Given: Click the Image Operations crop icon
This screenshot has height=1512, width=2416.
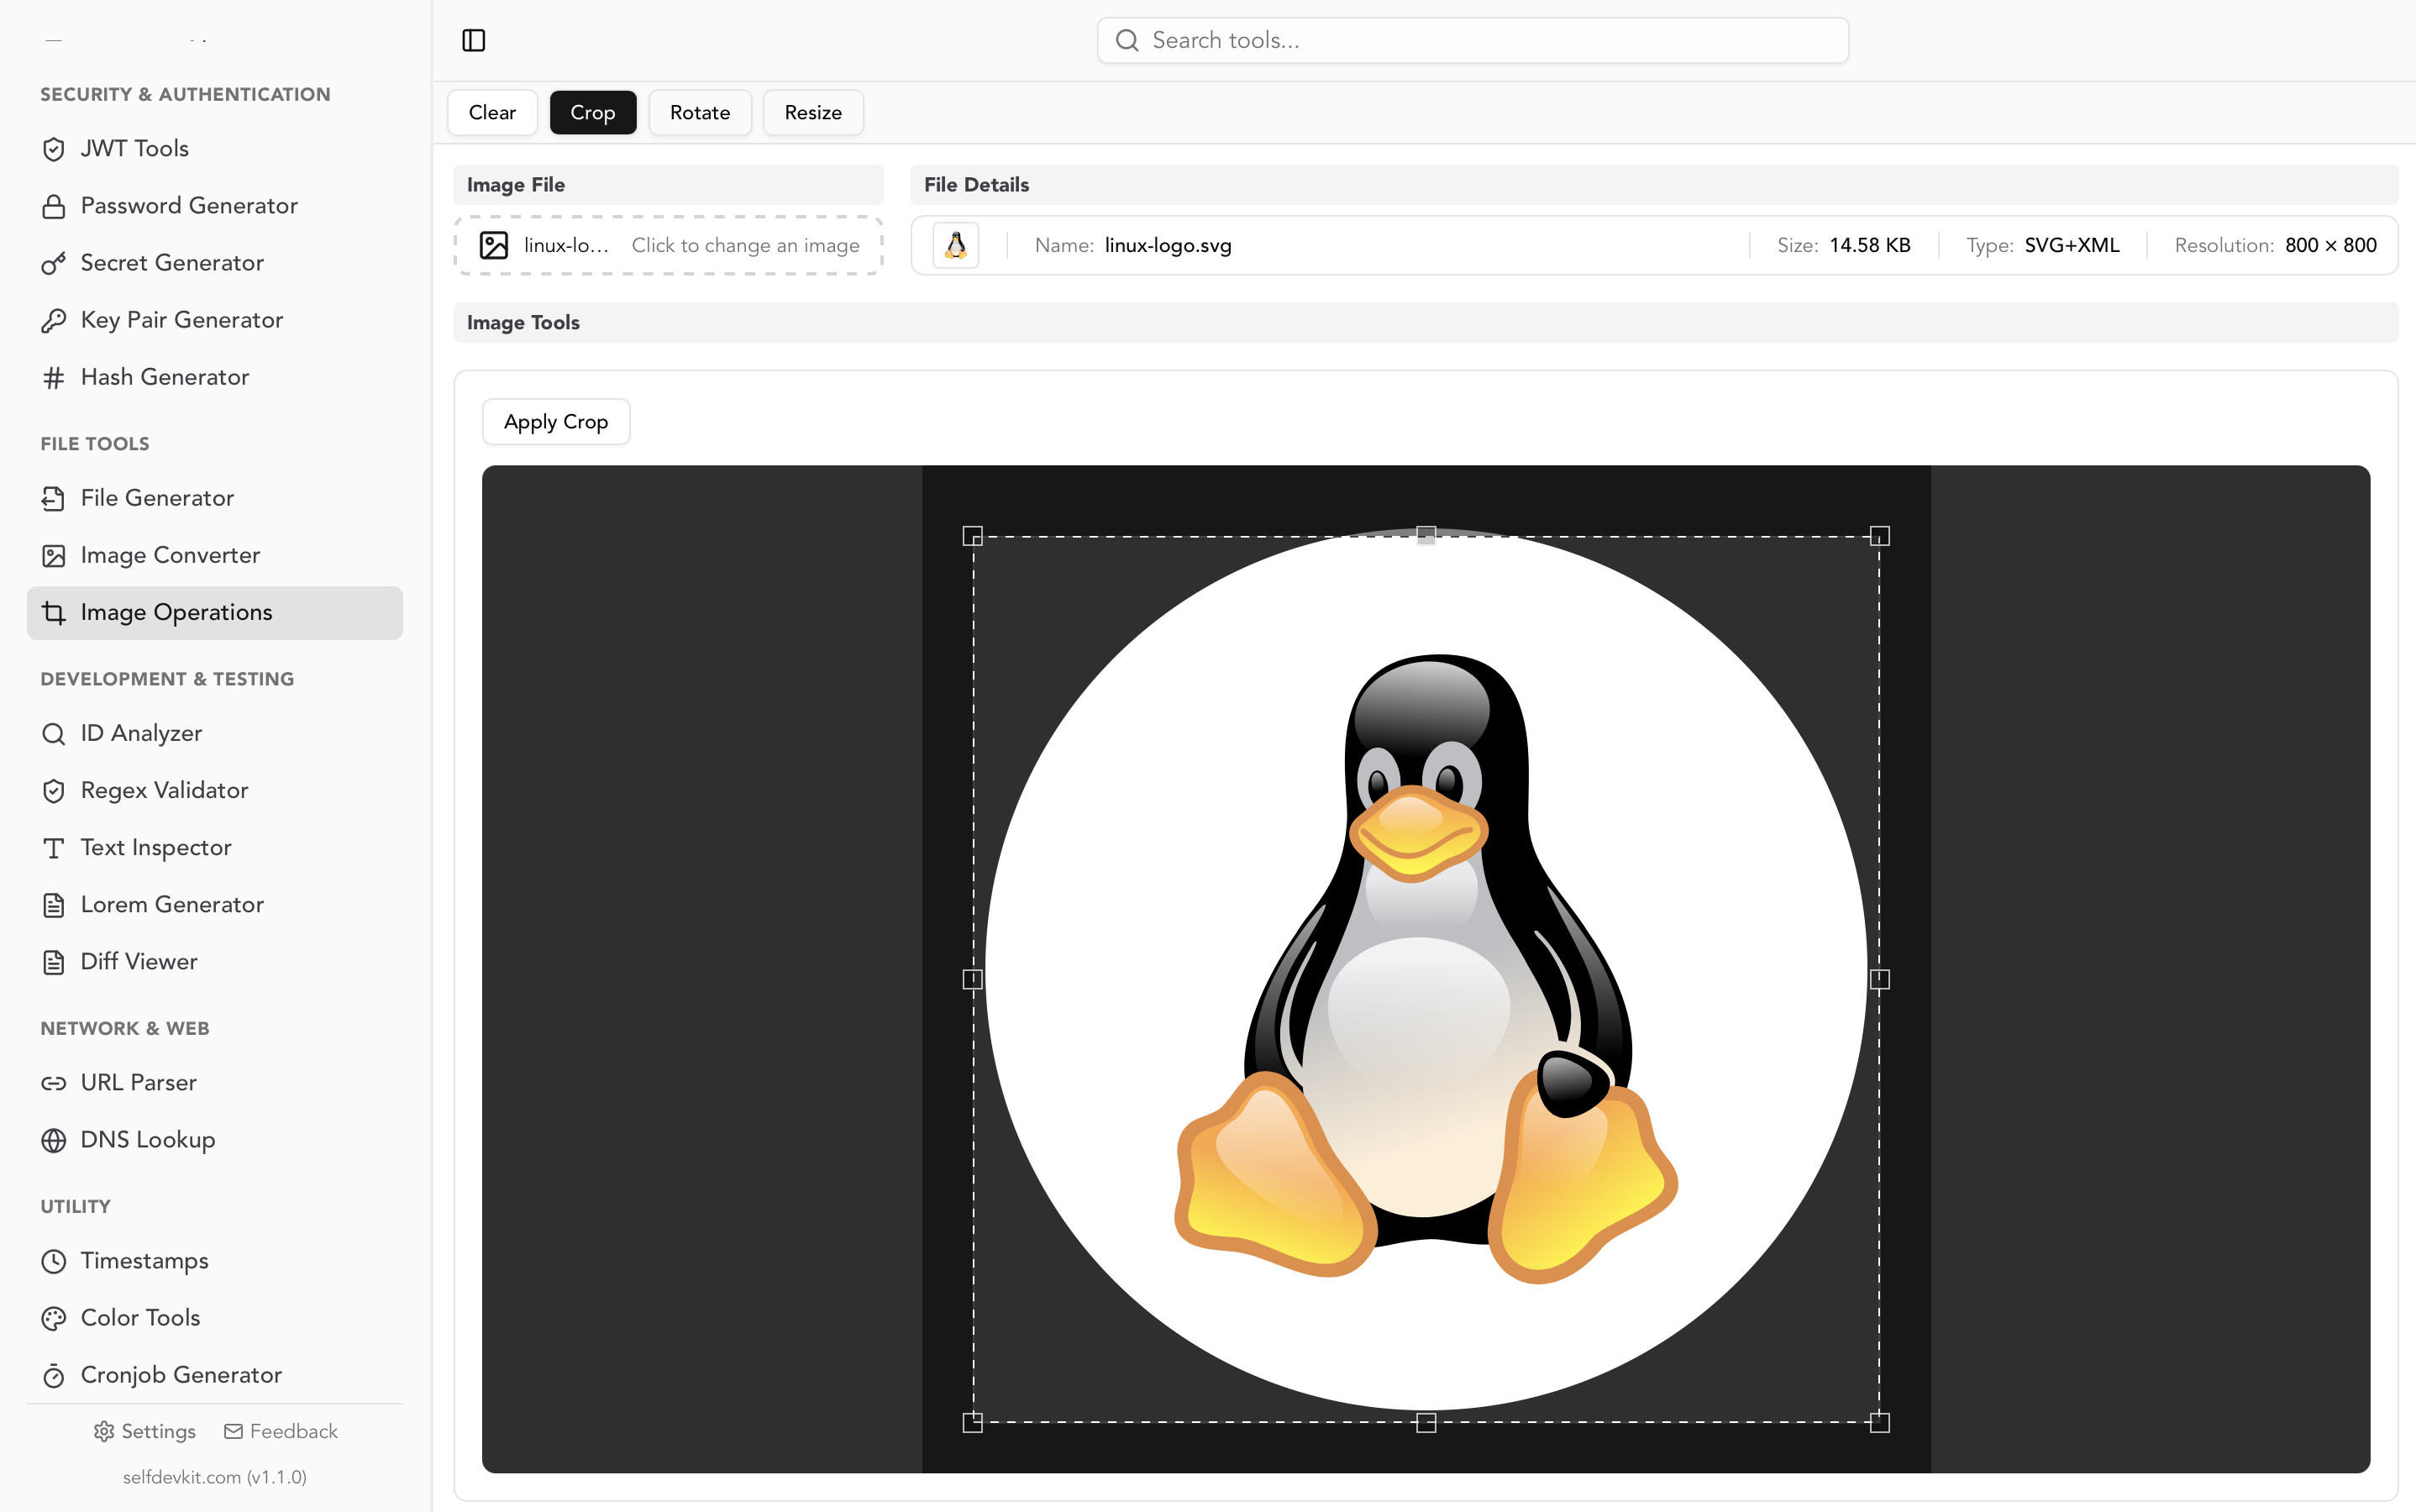Looking at the screenshot, I should pos(54,612).
